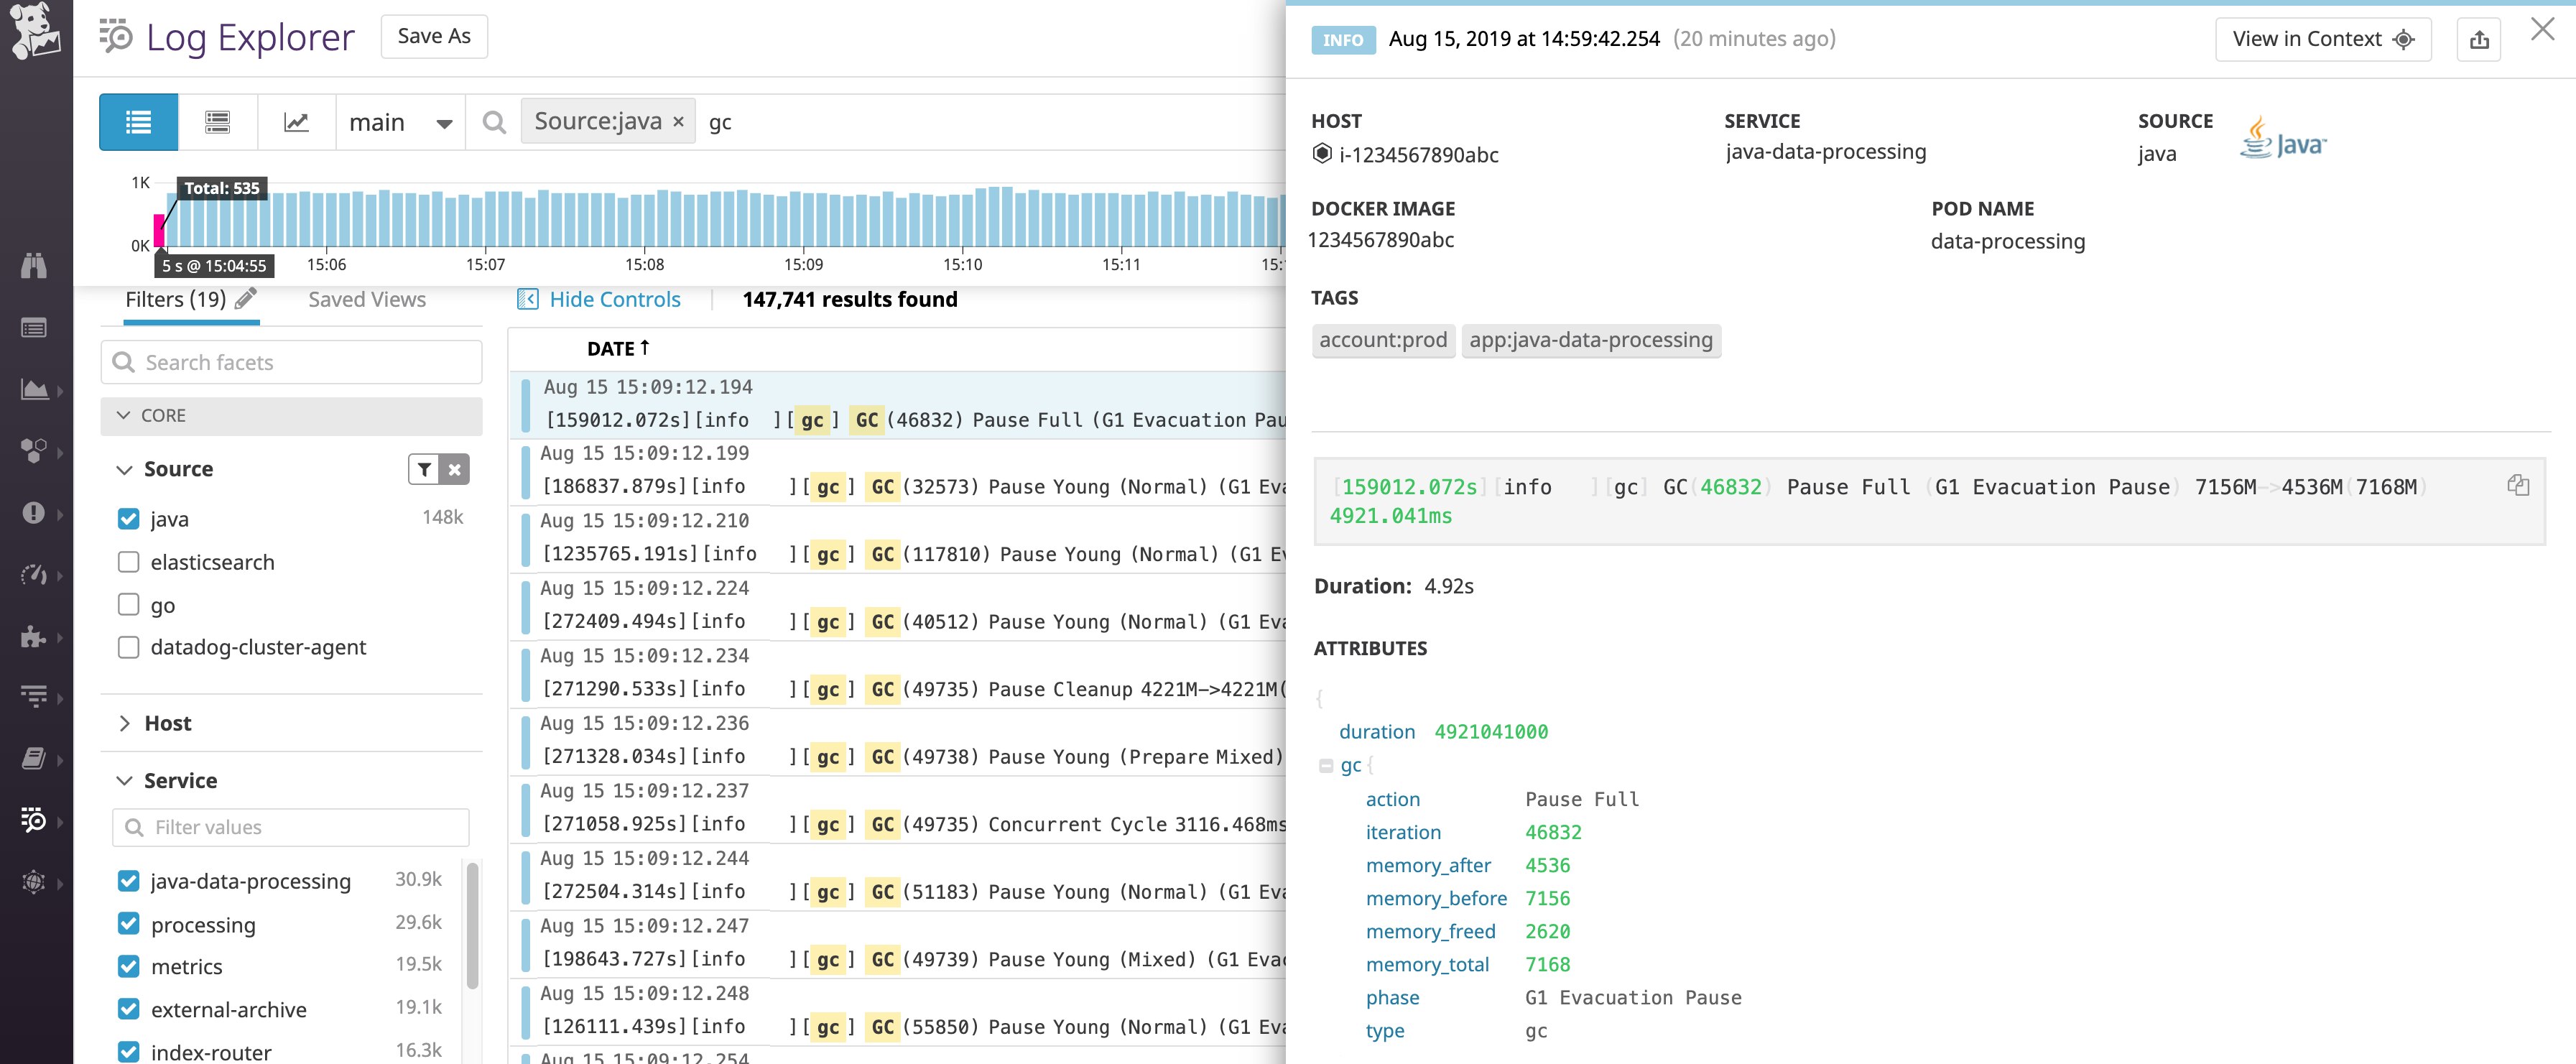Open APM via the gauge sidebar icon
The width and height of the screenshot is (2576, 1064).
[35, 575]
